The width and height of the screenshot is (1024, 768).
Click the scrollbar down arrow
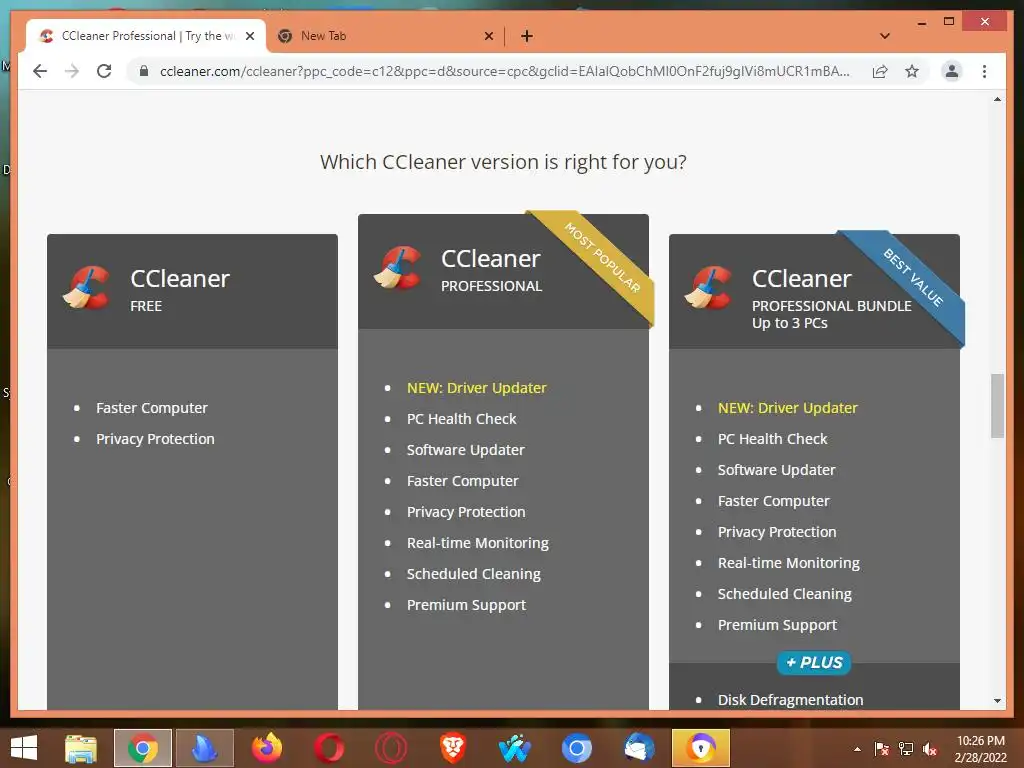pos(997,701)
